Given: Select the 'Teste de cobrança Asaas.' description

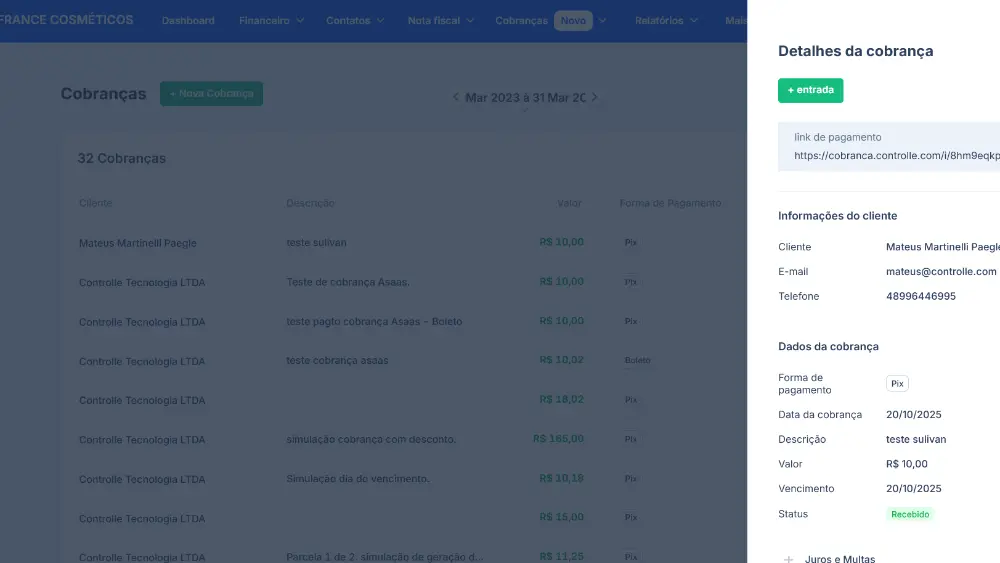Looking at the screenshot, I should [348, 282].
